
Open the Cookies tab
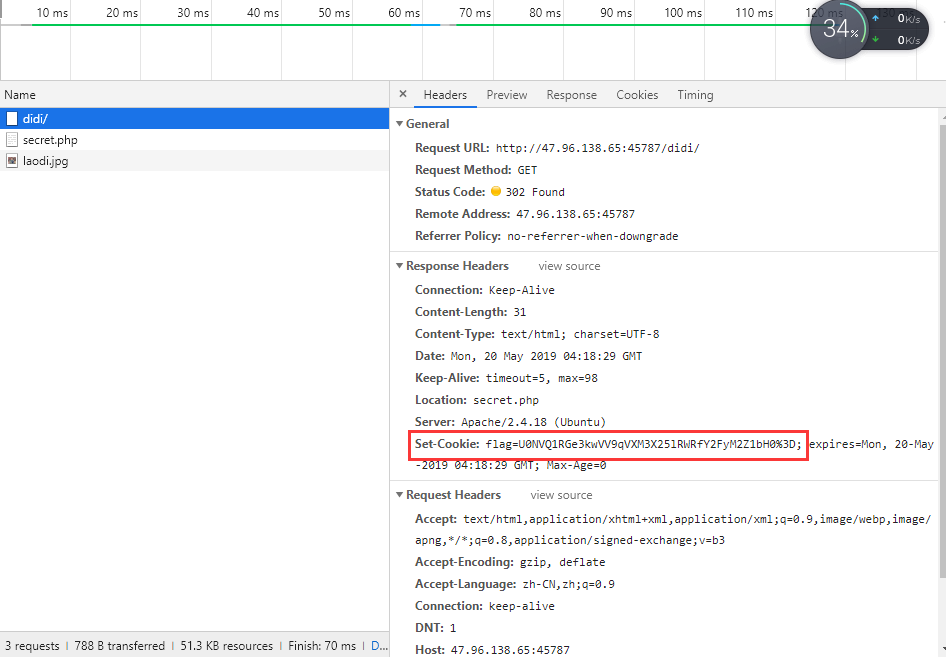point(637,95)
